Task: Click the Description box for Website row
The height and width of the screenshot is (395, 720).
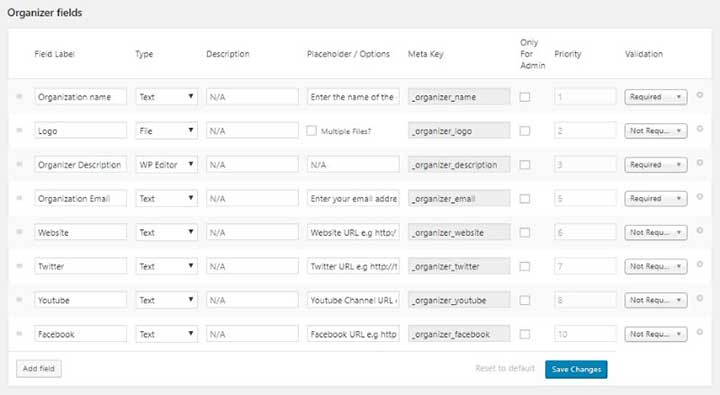Action: 252,232
